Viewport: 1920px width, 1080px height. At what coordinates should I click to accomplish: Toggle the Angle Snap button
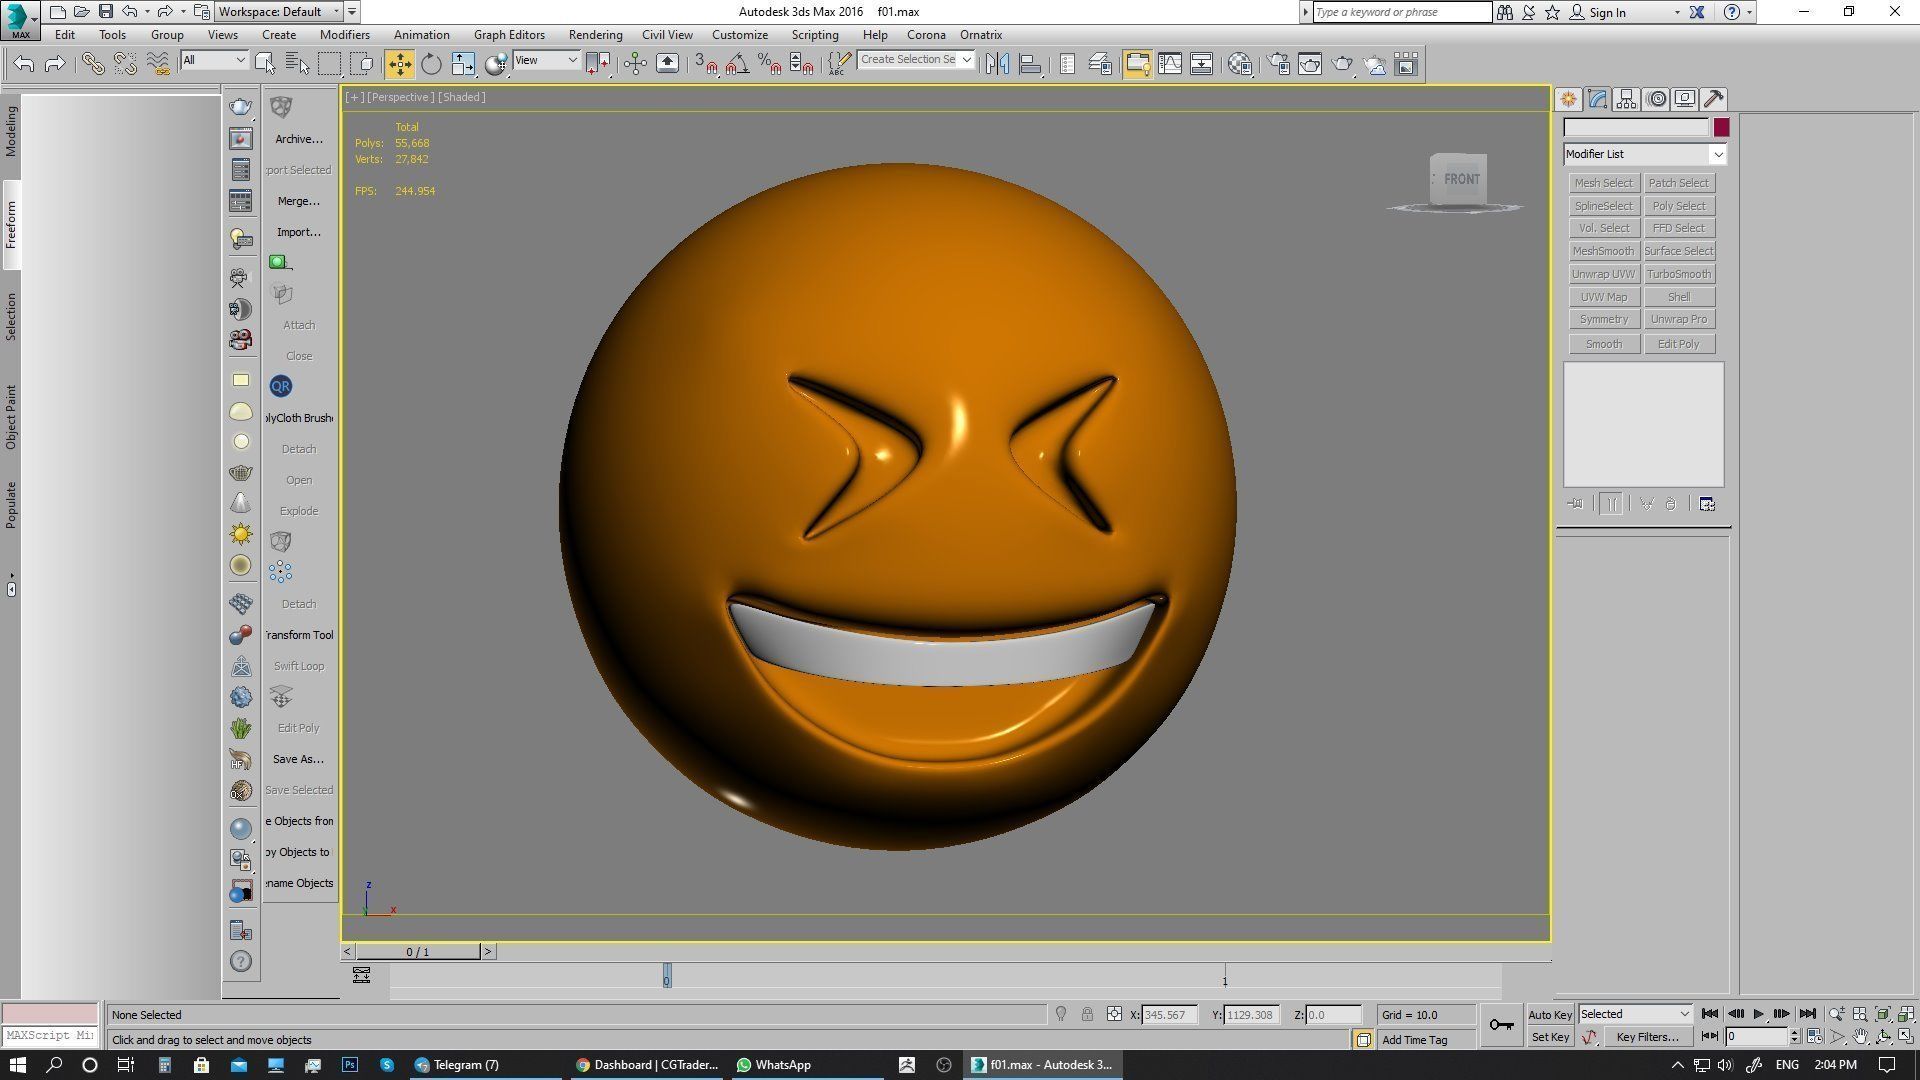point(737,64)
